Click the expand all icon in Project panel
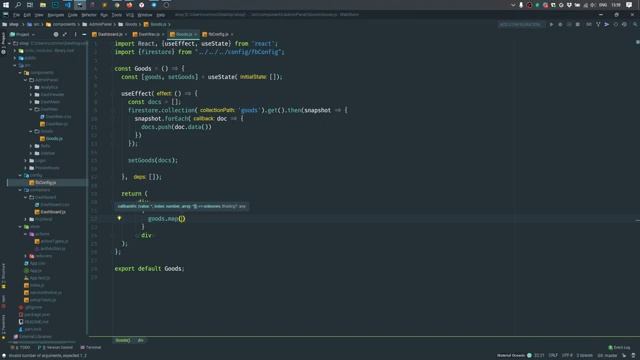The width and height of the screenshot is (640, 360). pyautogui.click(x=65, y=34)
